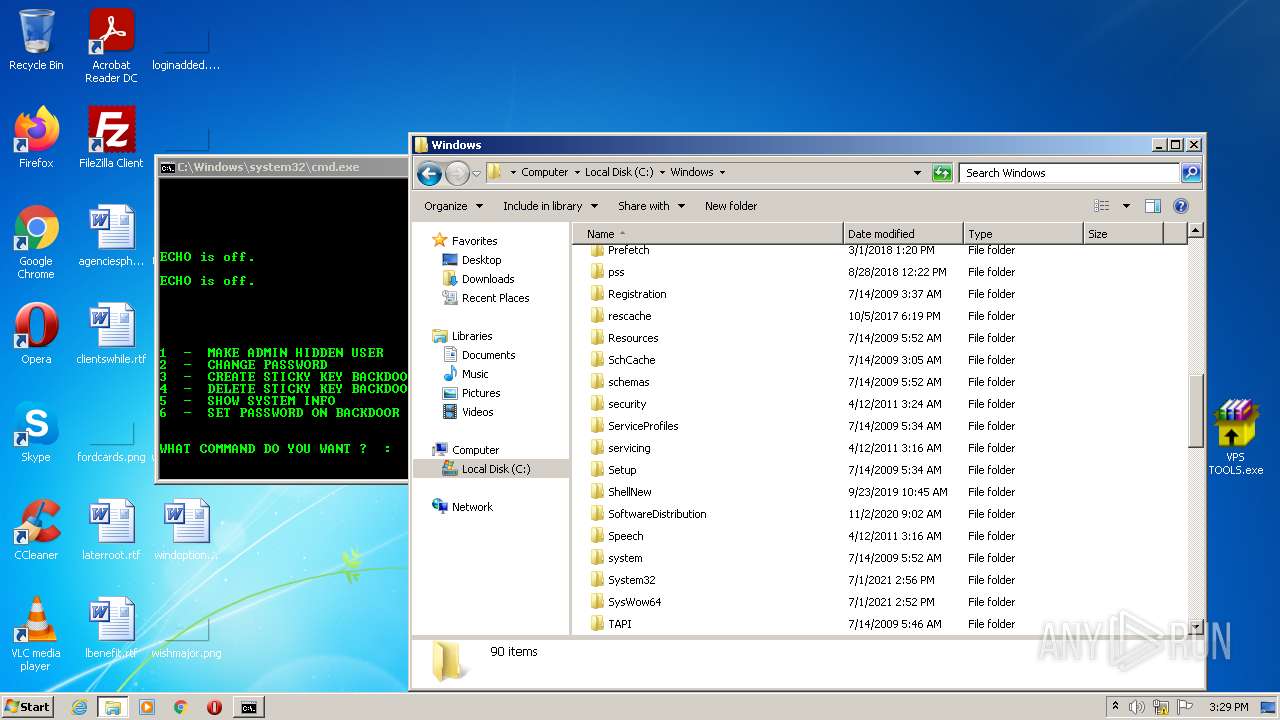Open volume control in system tray
Image resolution: width=1280 pixels, height=720 pixels.
tap(1137, 707)
